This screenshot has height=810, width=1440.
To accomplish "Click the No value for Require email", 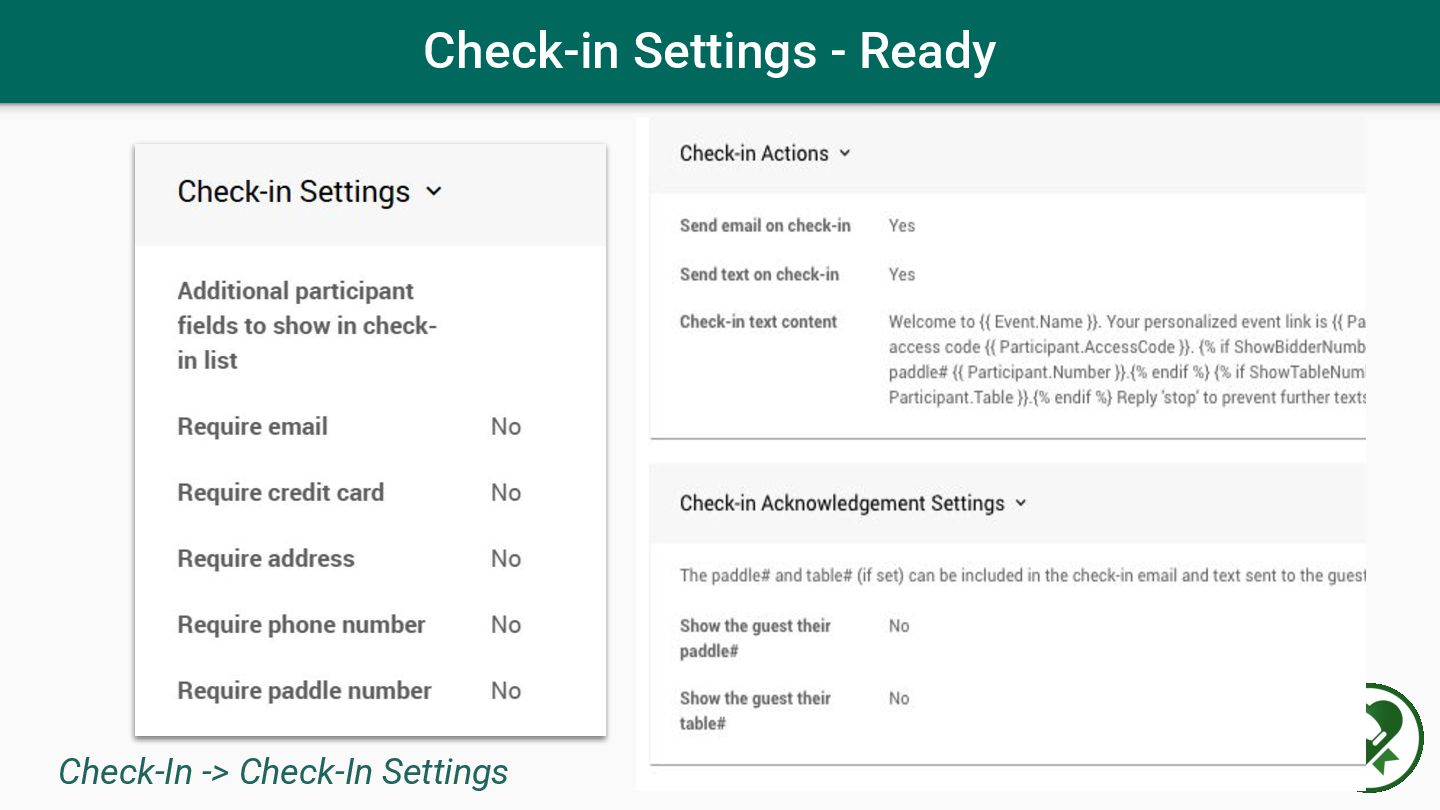I will (506, 427).
